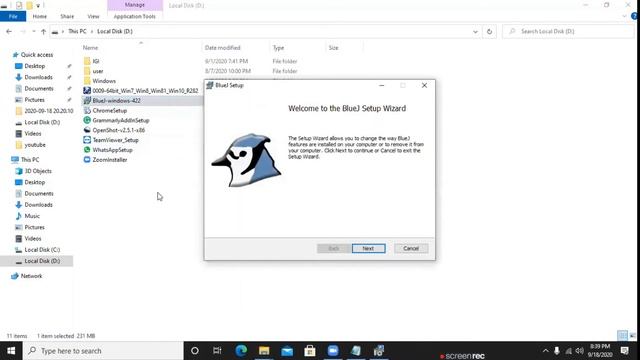This screenshot has height=360, width=640.
Task: Show hidden system tray icons
Action: click(546, 351)
